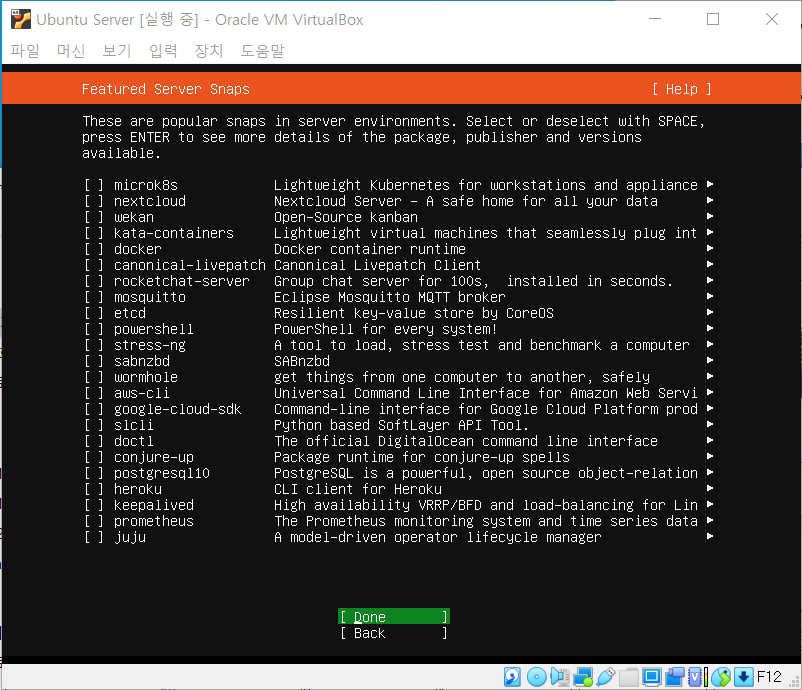This screenshot has height=690, width=802.
Task: Open the 도움말 menu
Action: [x=262, y=50]
